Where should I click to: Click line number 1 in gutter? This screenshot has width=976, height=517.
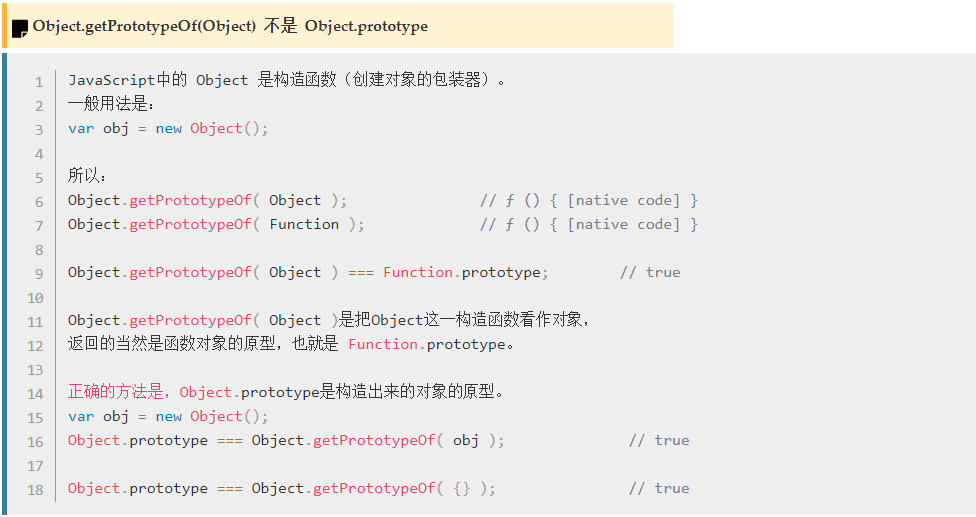pos(39,82)
